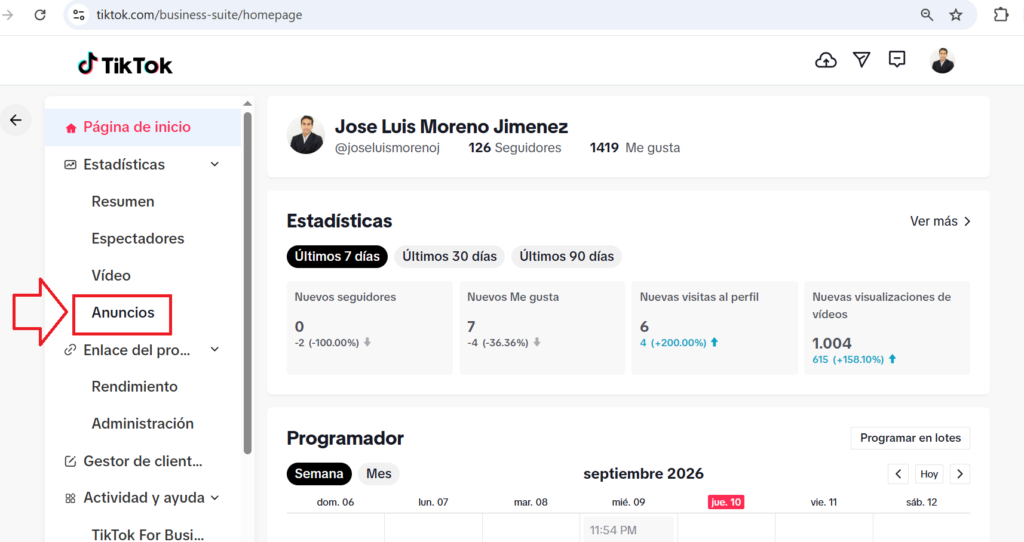Screen dimensions: 1024x542
Task: Switch scheduler to Semana view
Action: [319, 474]
